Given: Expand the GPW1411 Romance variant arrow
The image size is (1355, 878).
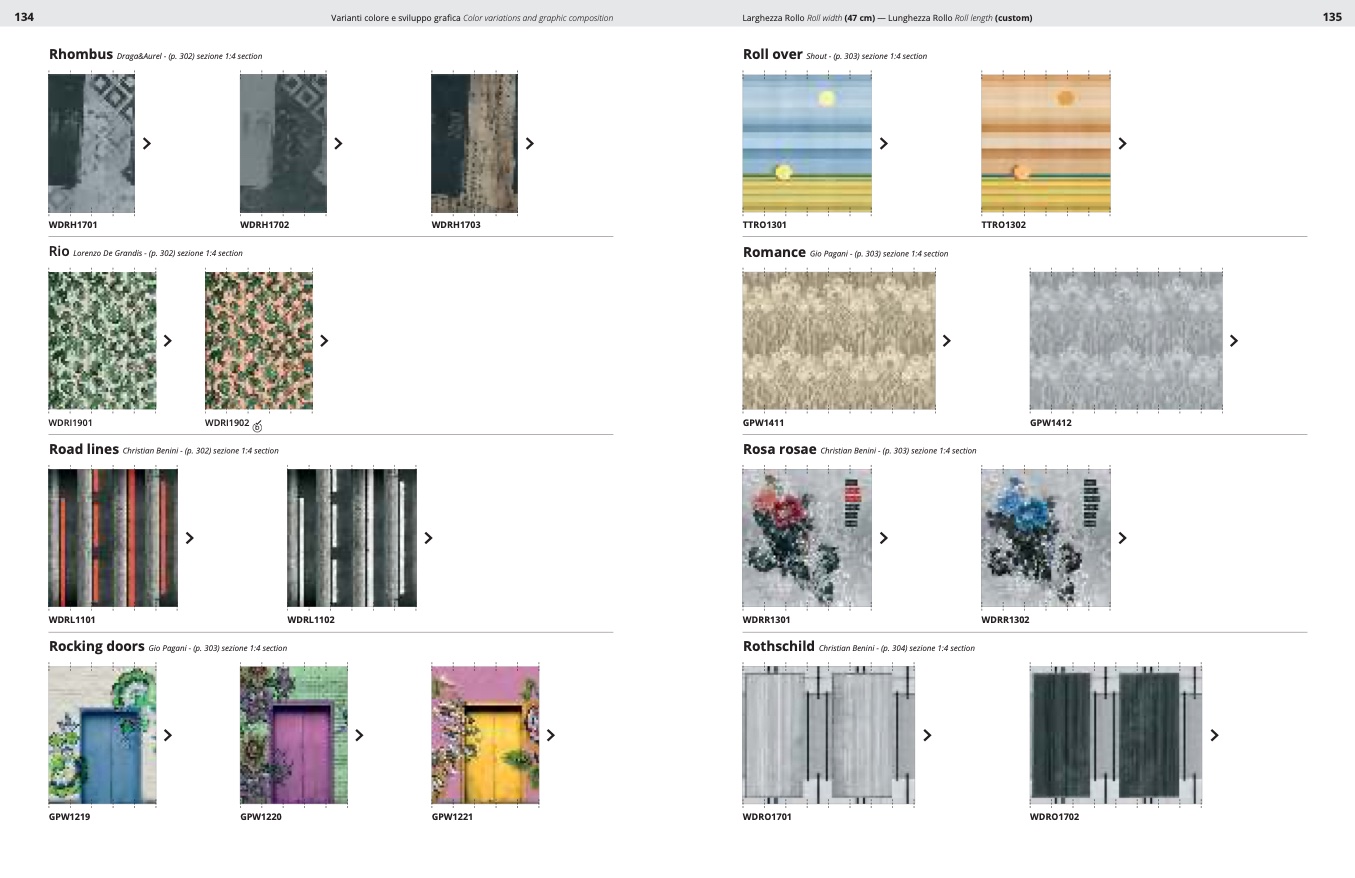Looking at the screenshot, I should (x=947, y=341).
